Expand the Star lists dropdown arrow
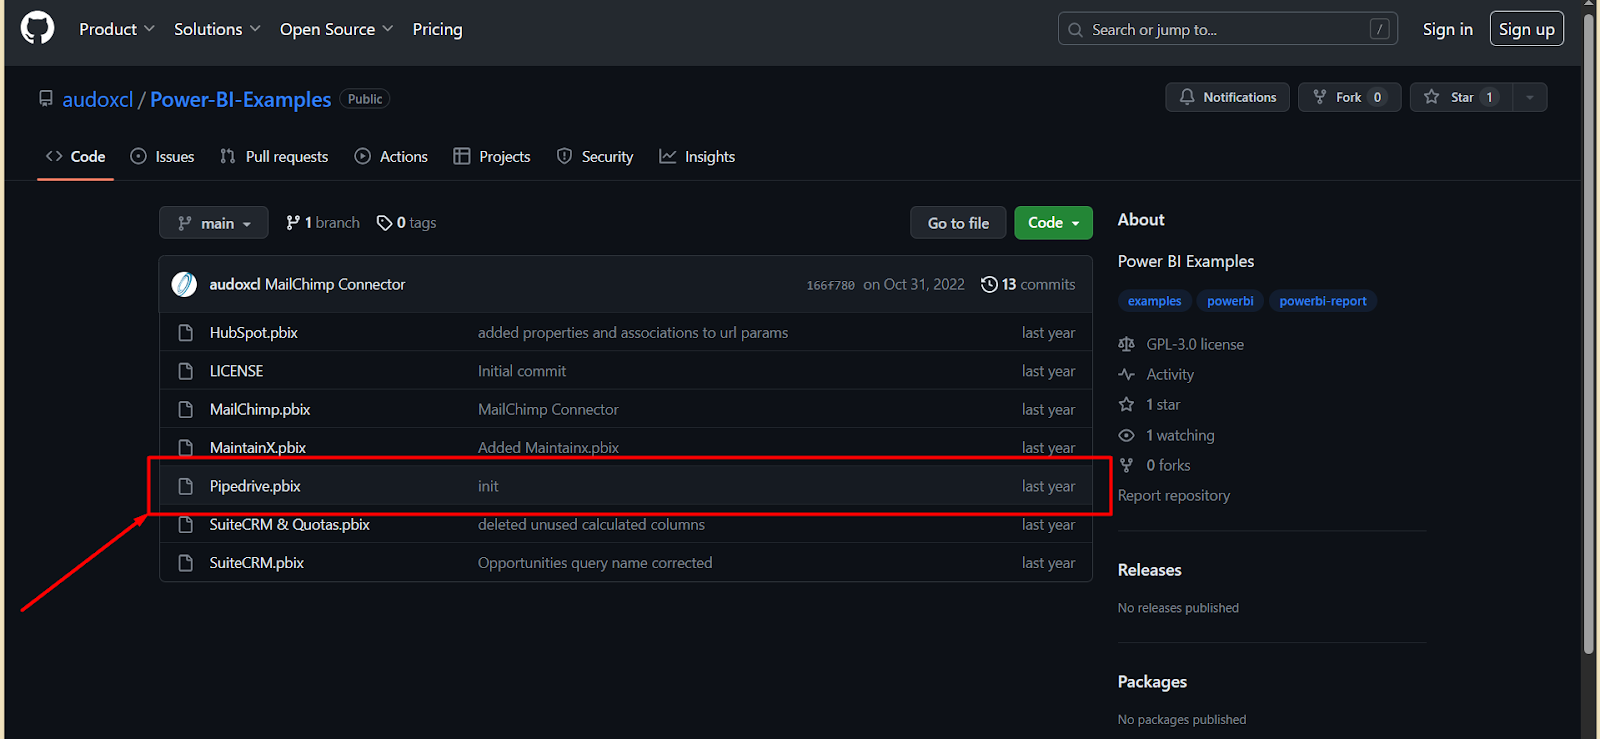Image resolution: width=1600 pixels, height=739 pixels. point(1530,97)
